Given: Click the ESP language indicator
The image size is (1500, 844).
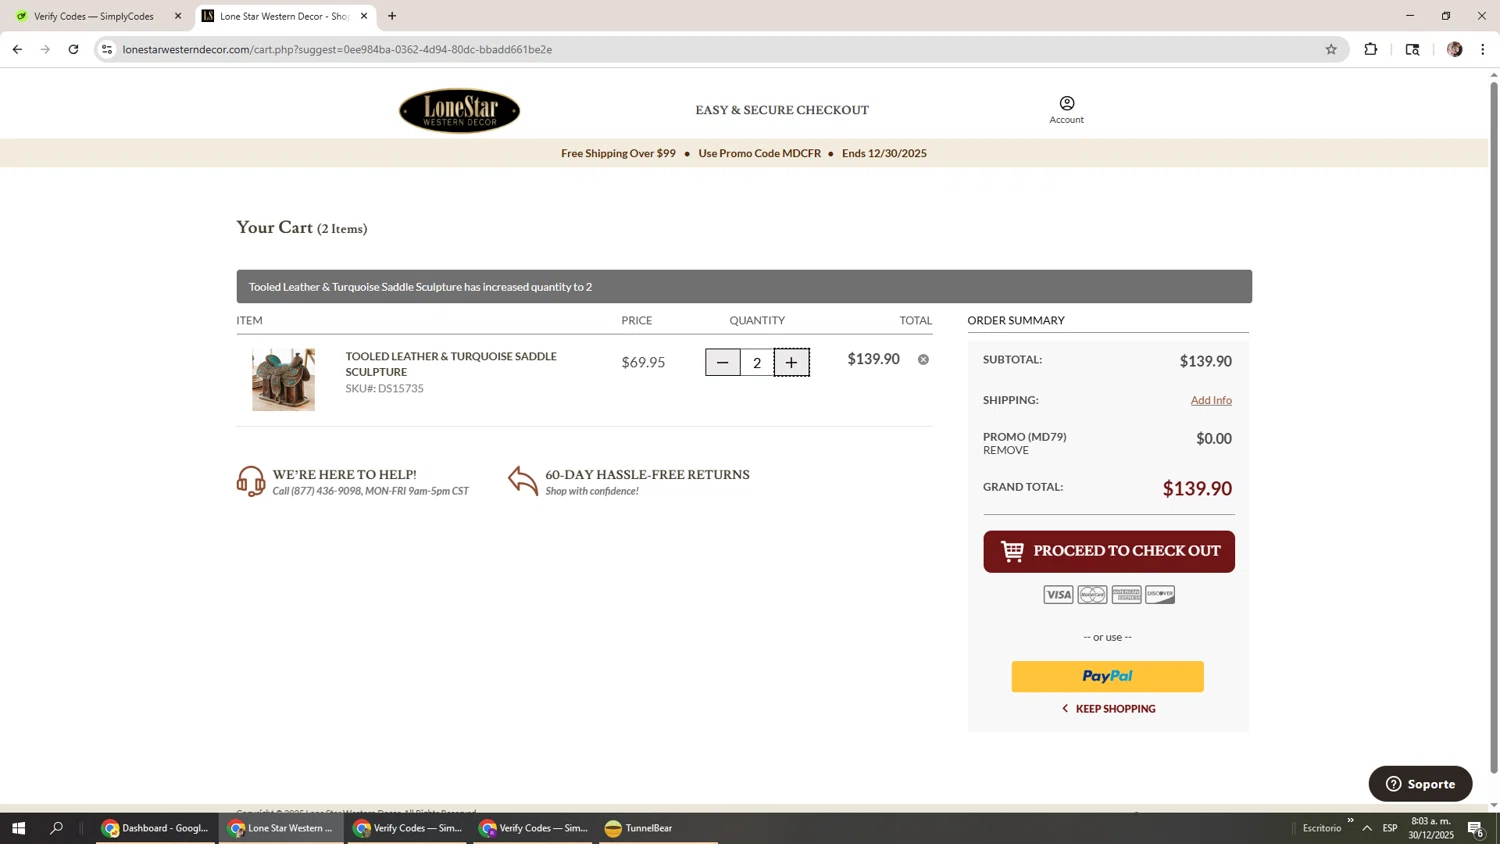Looking at the screenshot, I should click(x=1390, y=828).
